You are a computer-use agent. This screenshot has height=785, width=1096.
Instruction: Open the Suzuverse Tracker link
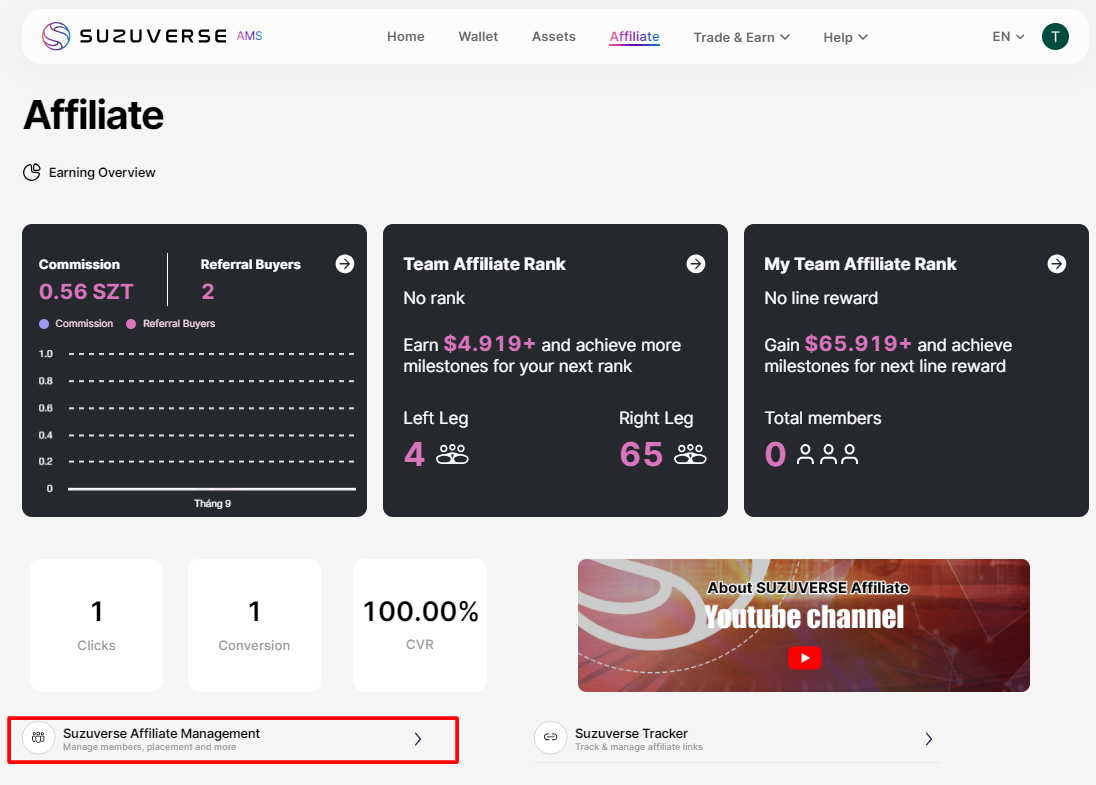pos(736,739)
